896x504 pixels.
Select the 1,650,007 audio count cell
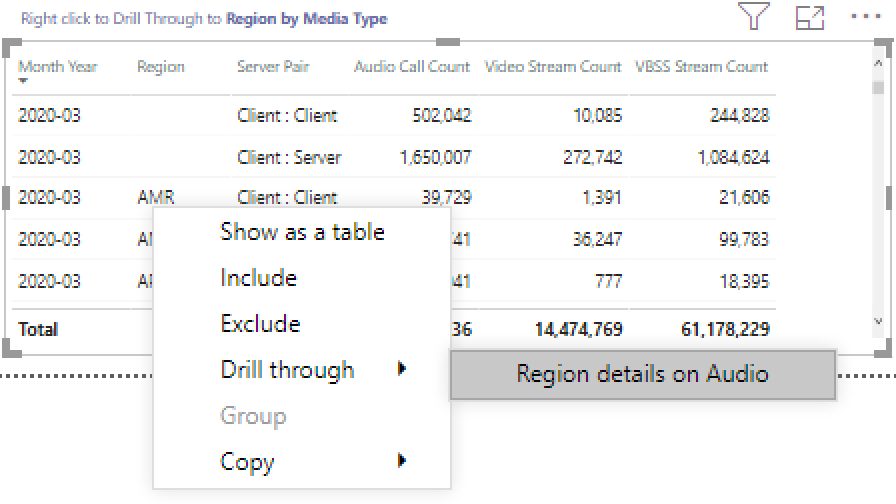436,157
